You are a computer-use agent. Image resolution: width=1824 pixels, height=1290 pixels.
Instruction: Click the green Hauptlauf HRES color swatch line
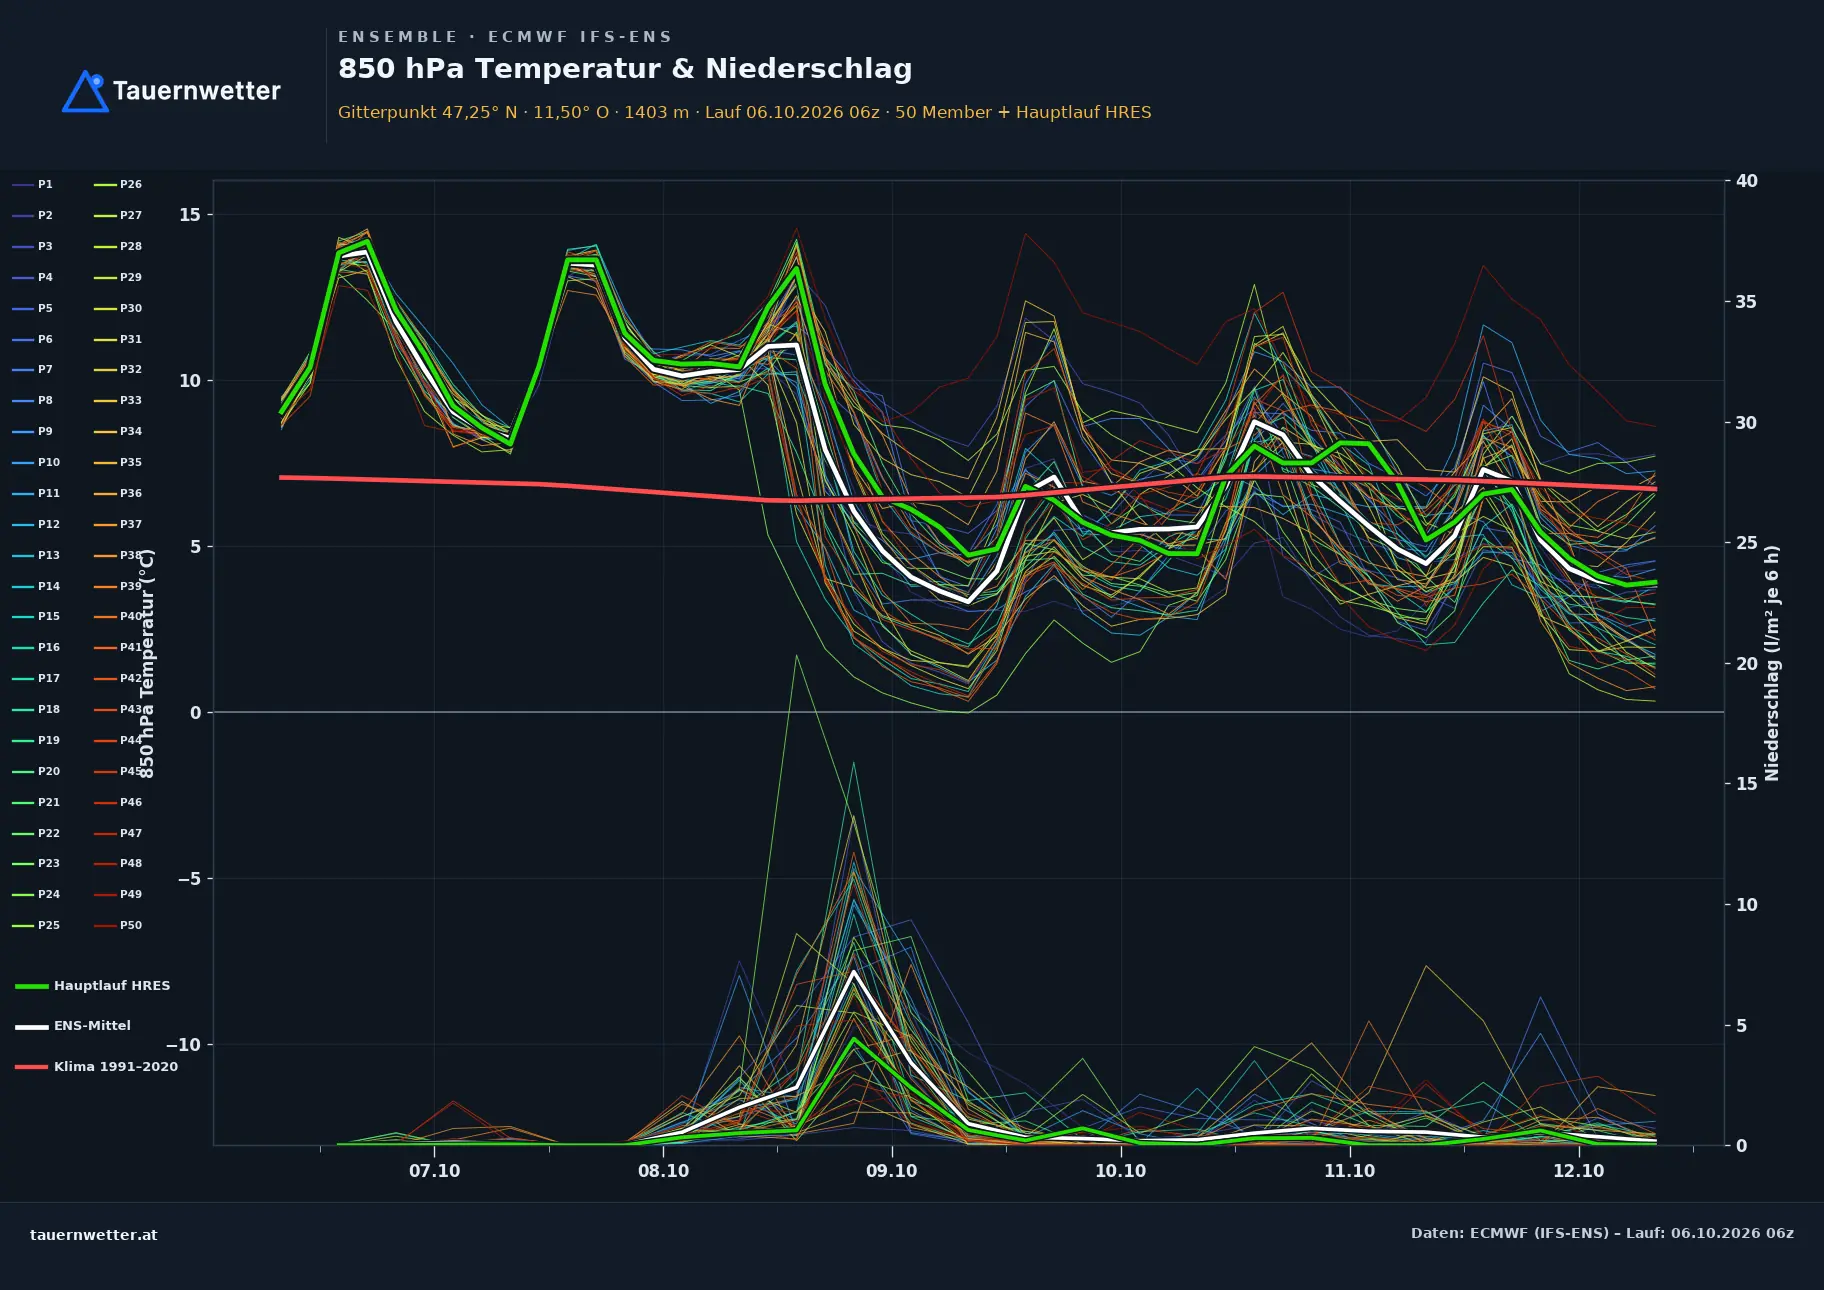pos(32,987)
